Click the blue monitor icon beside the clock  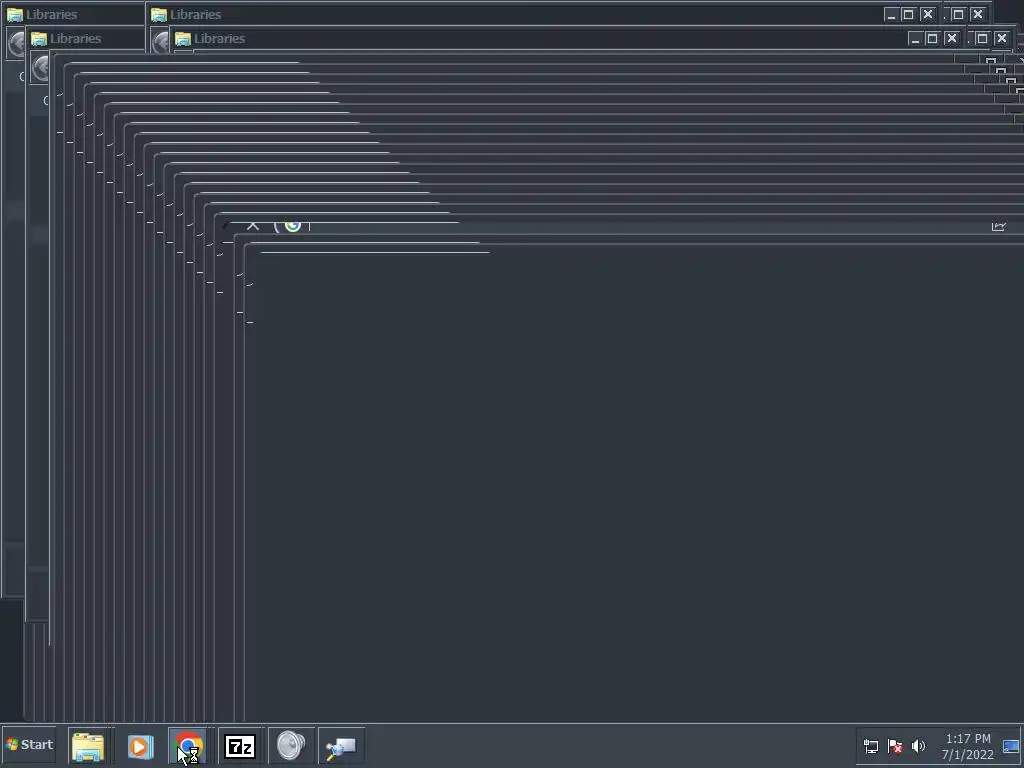click(x=1011, y=746)
